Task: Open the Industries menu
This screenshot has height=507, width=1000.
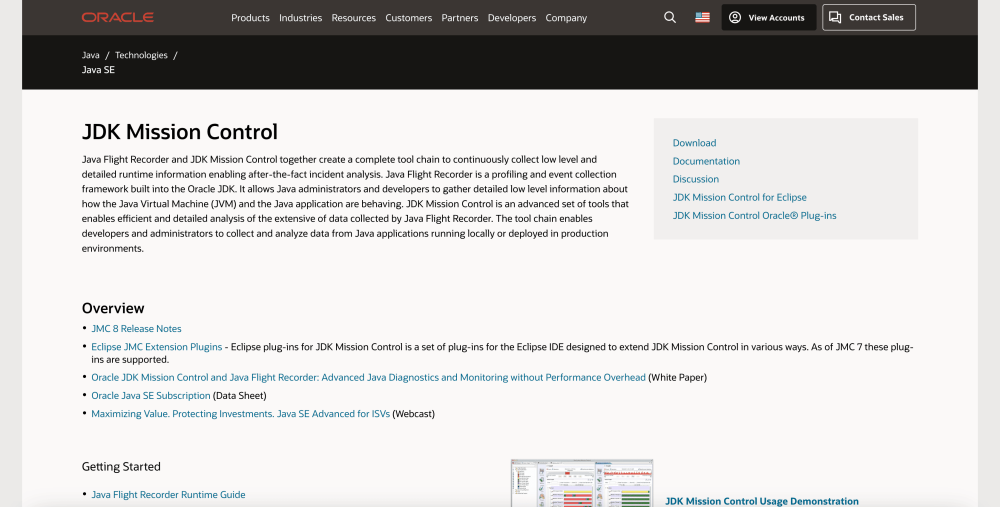Action: [x=300, y=18]
